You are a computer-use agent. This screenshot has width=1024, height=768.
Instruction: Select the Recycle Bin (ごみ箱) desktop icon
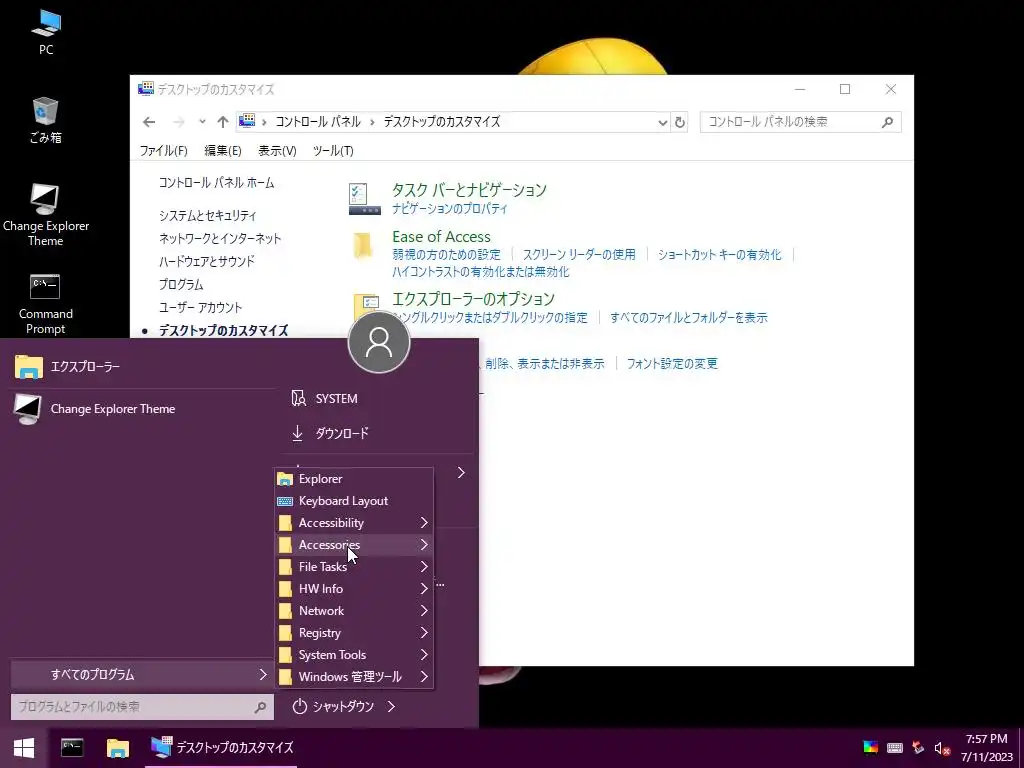46,120
